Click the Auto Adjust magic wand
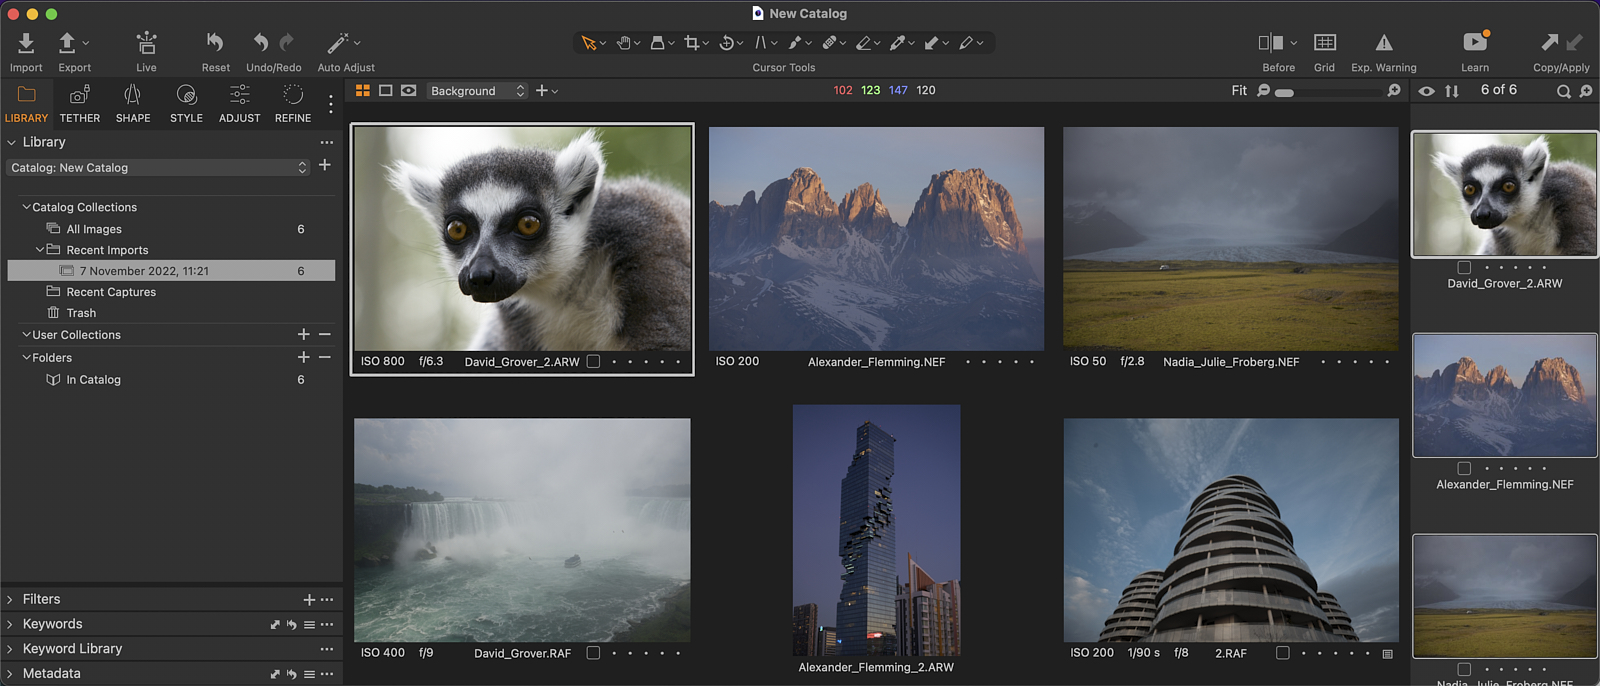The width and height of the screenshot is (1600, 686). (338, 43)
